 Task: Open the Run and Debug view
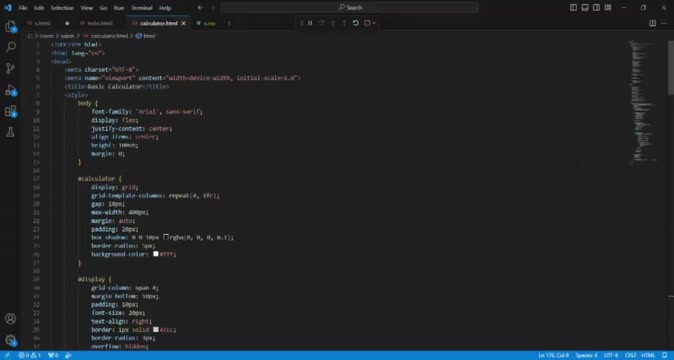point(10,90)
